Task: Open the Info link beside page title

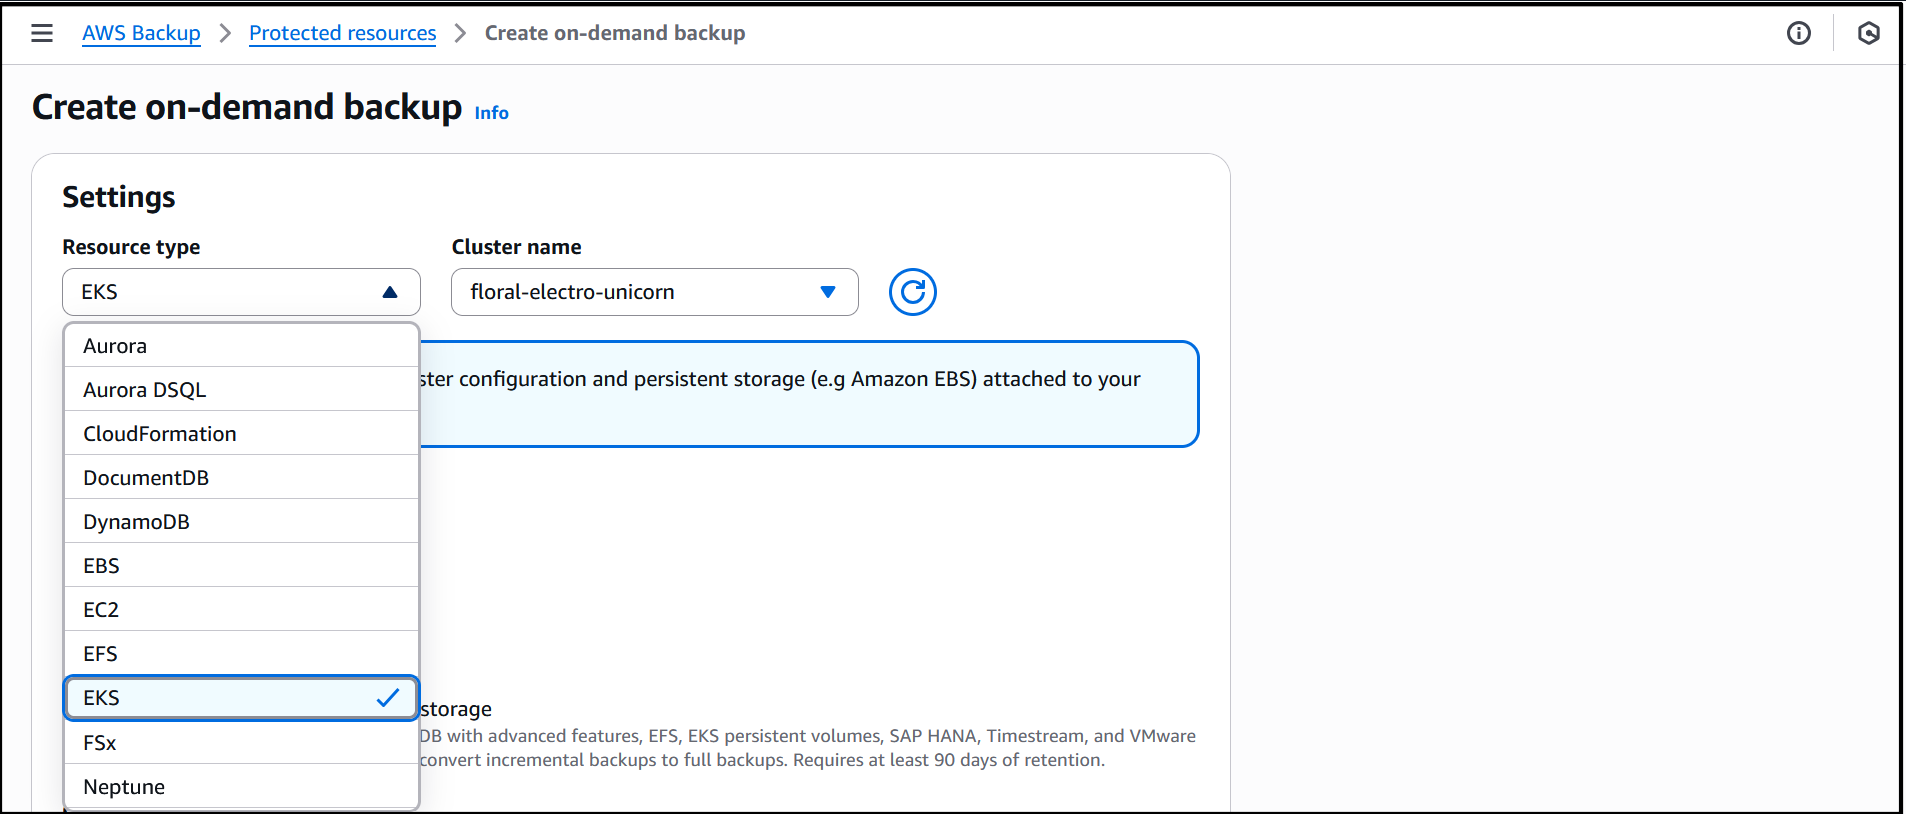Action: (491, 113)
